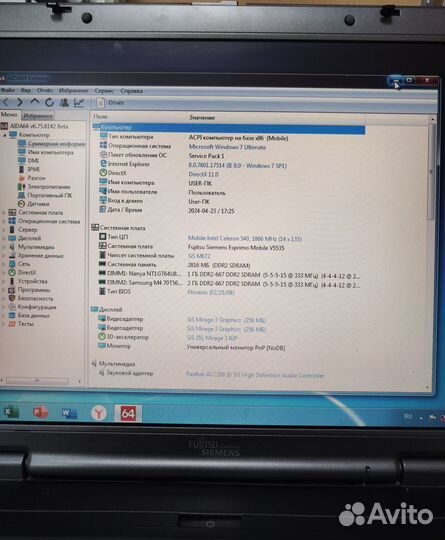Expand the Сеть tree node
The height and width of the screenshot is (540, 445).
(4, 264)
